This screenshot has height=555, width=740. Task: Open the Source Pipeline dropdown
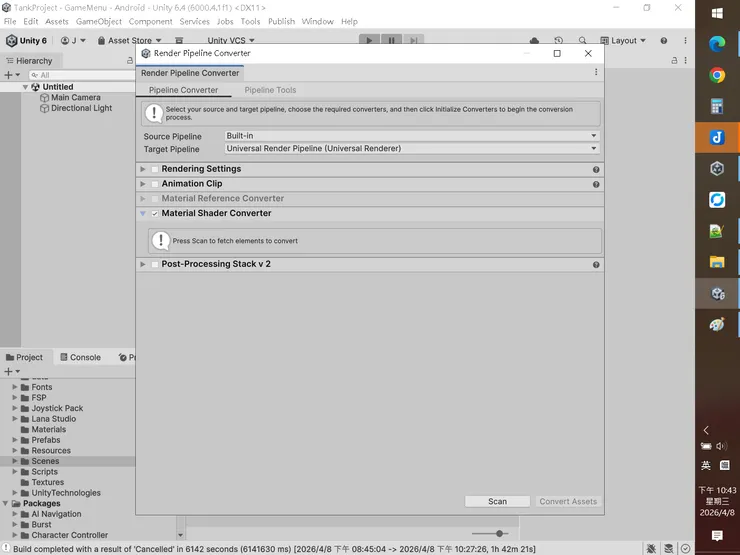coord(412,136)
